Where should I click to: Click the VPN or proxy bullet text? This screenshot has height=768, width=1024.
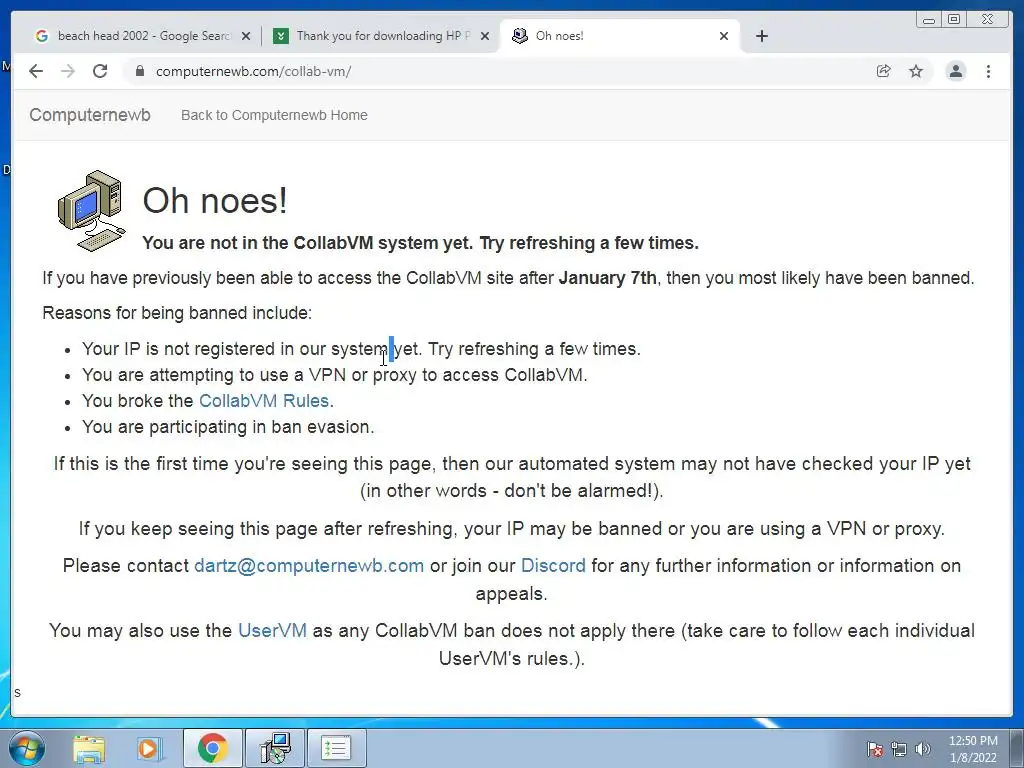tap(335, 375)
